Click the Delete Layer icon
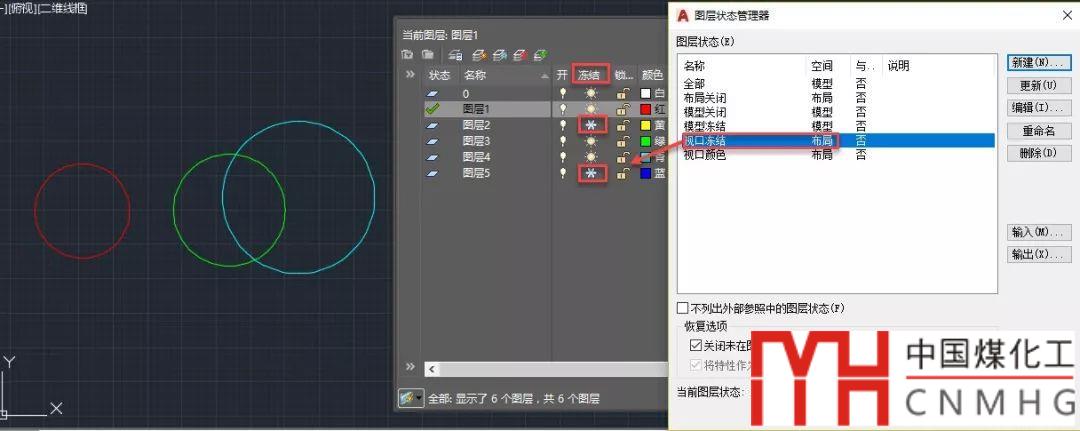The width and height of the screenshot is (1080, 431). (521, 54)
